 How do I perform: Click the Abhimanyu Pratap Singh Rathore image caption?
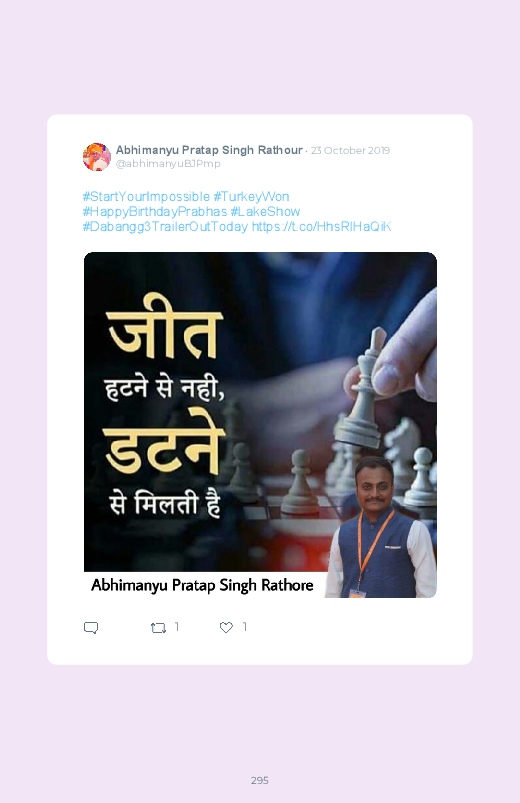tap(202, 585)
